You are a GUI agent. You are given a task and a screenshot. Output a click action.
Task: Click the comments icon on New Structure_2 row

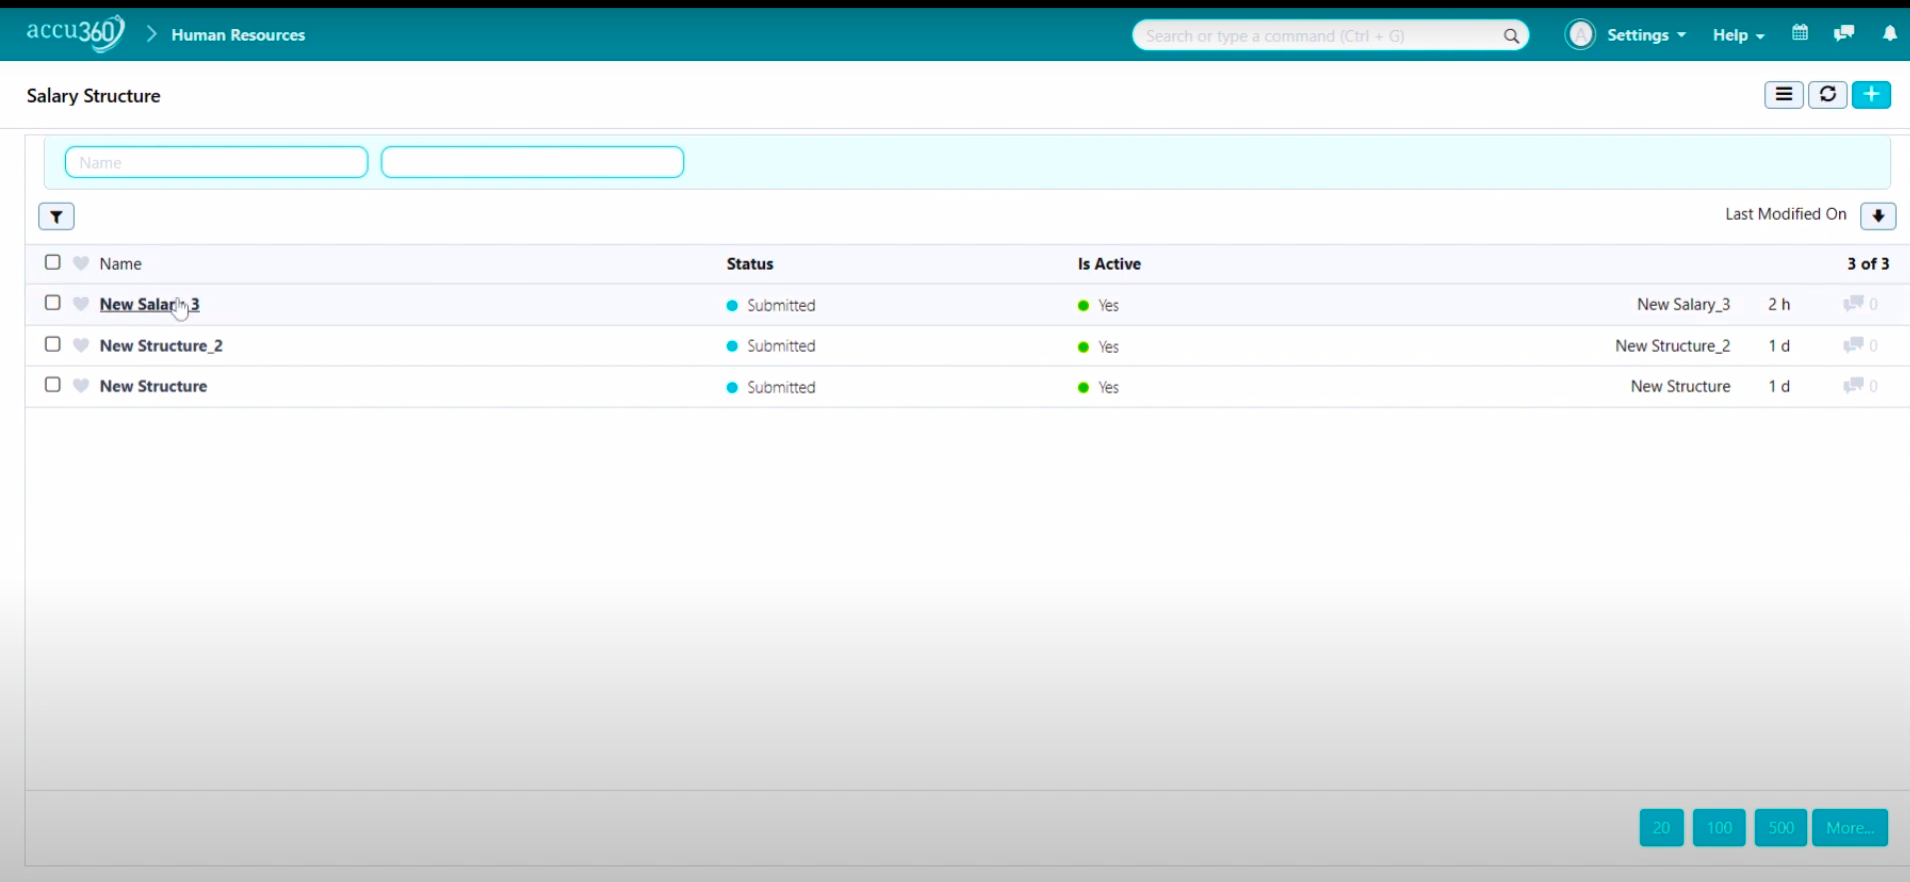click(x=1853, y=344)
